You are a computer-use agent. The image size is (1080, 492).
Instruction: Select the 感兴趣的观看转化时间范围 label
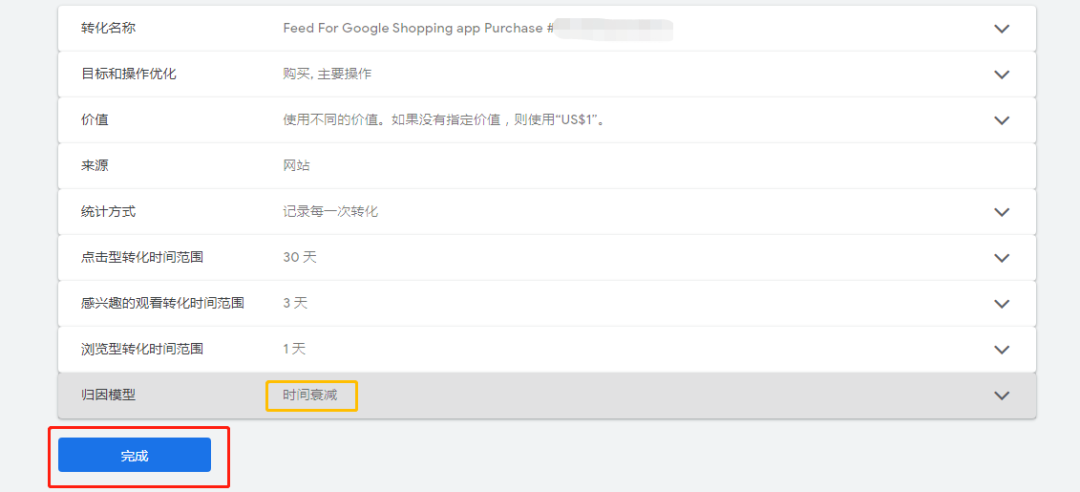click(163, 303)
